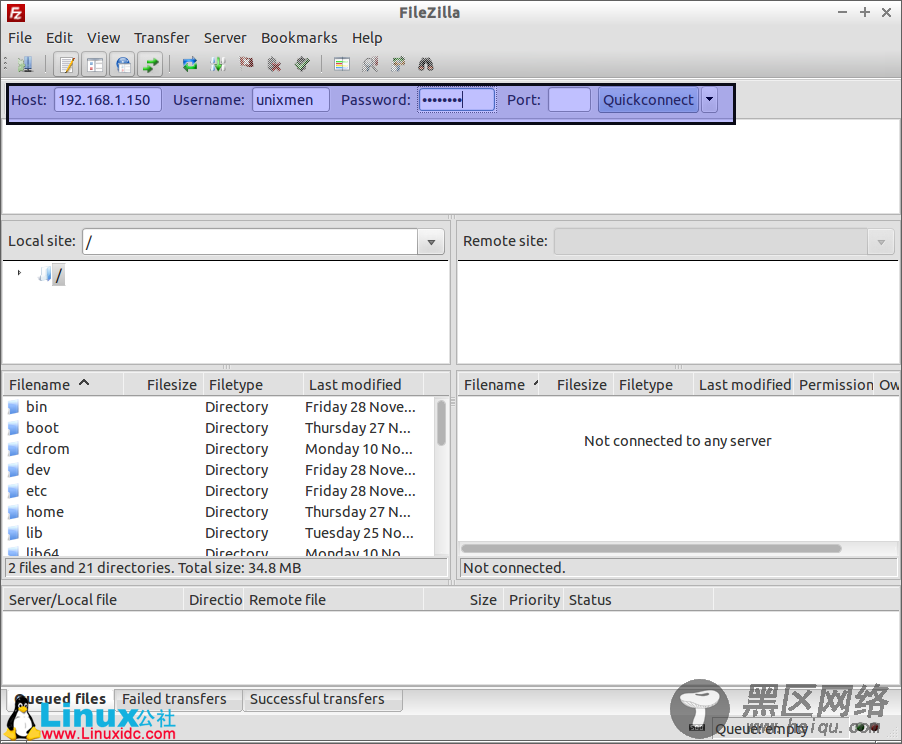The image size is (902, 744).
Task: Select the 'home' filename text
Action: pyautogui.click(x=45, y=512)
